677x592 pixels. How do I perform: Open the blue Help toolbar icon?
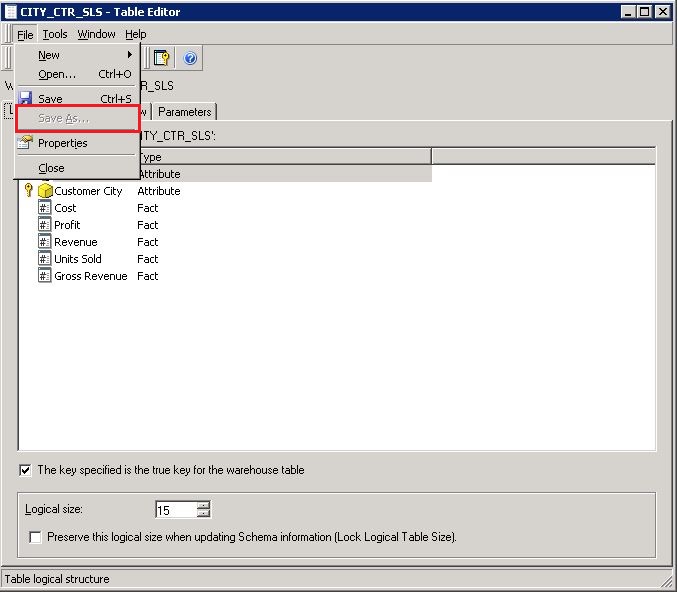tap(190, 57)
